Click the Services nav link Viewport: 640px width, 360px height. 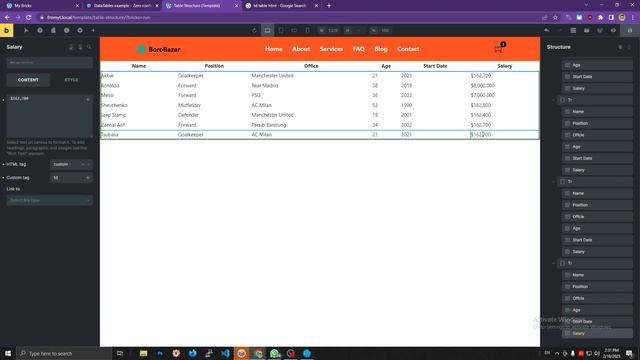coord(331,49)
